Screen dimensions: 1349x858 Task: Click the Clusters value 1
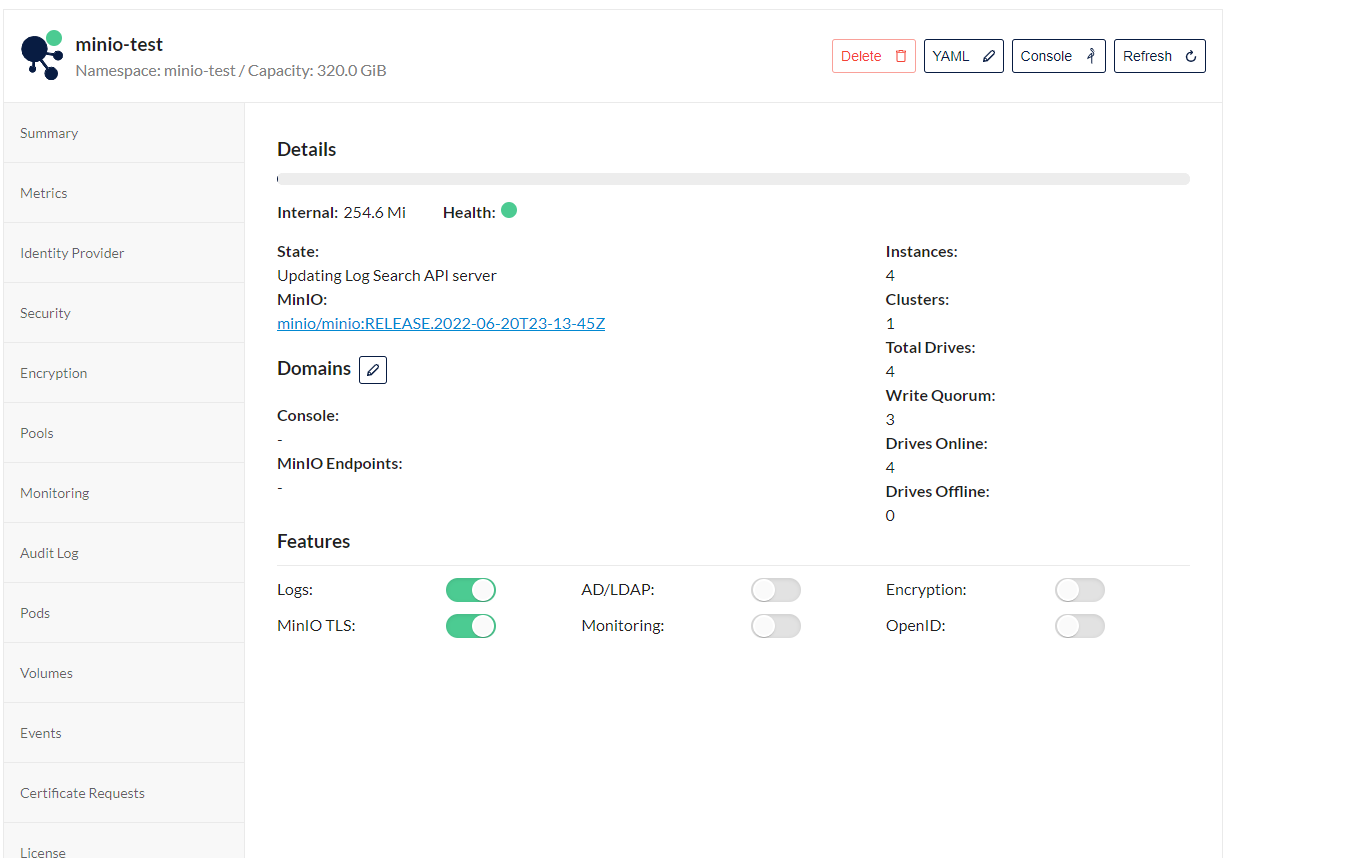(x=890, y=323)
